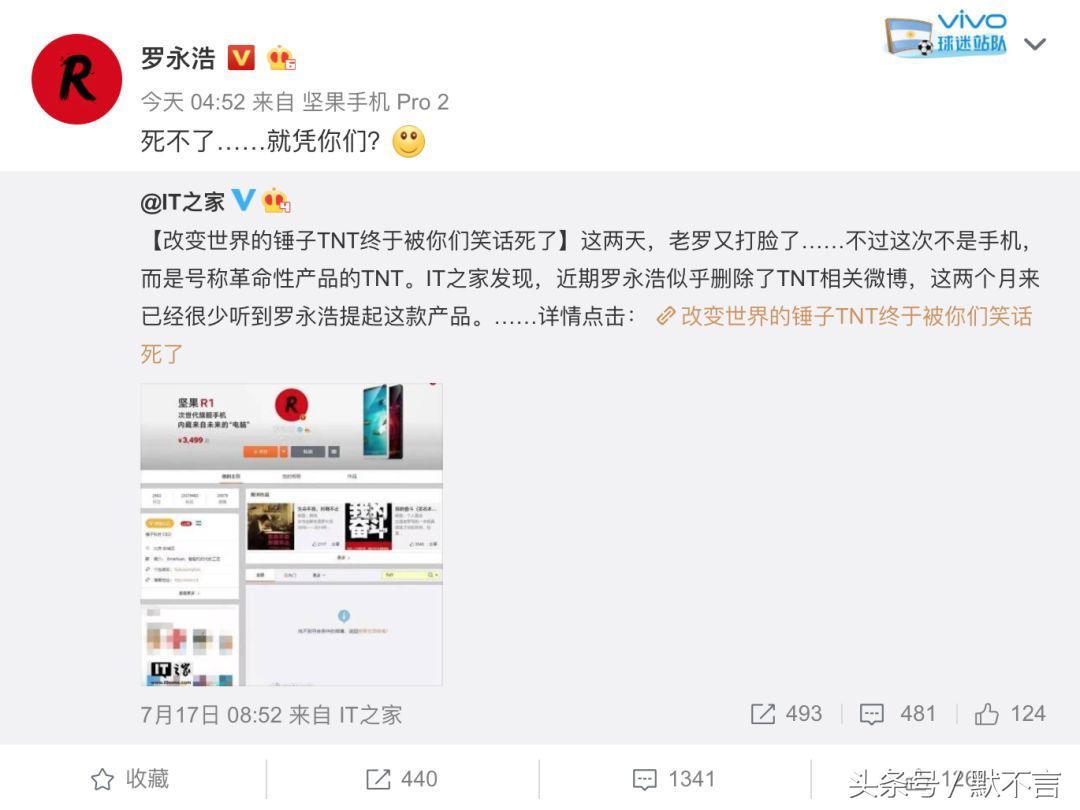Open the @IT之家 profile link

click(x=183, y=202)
